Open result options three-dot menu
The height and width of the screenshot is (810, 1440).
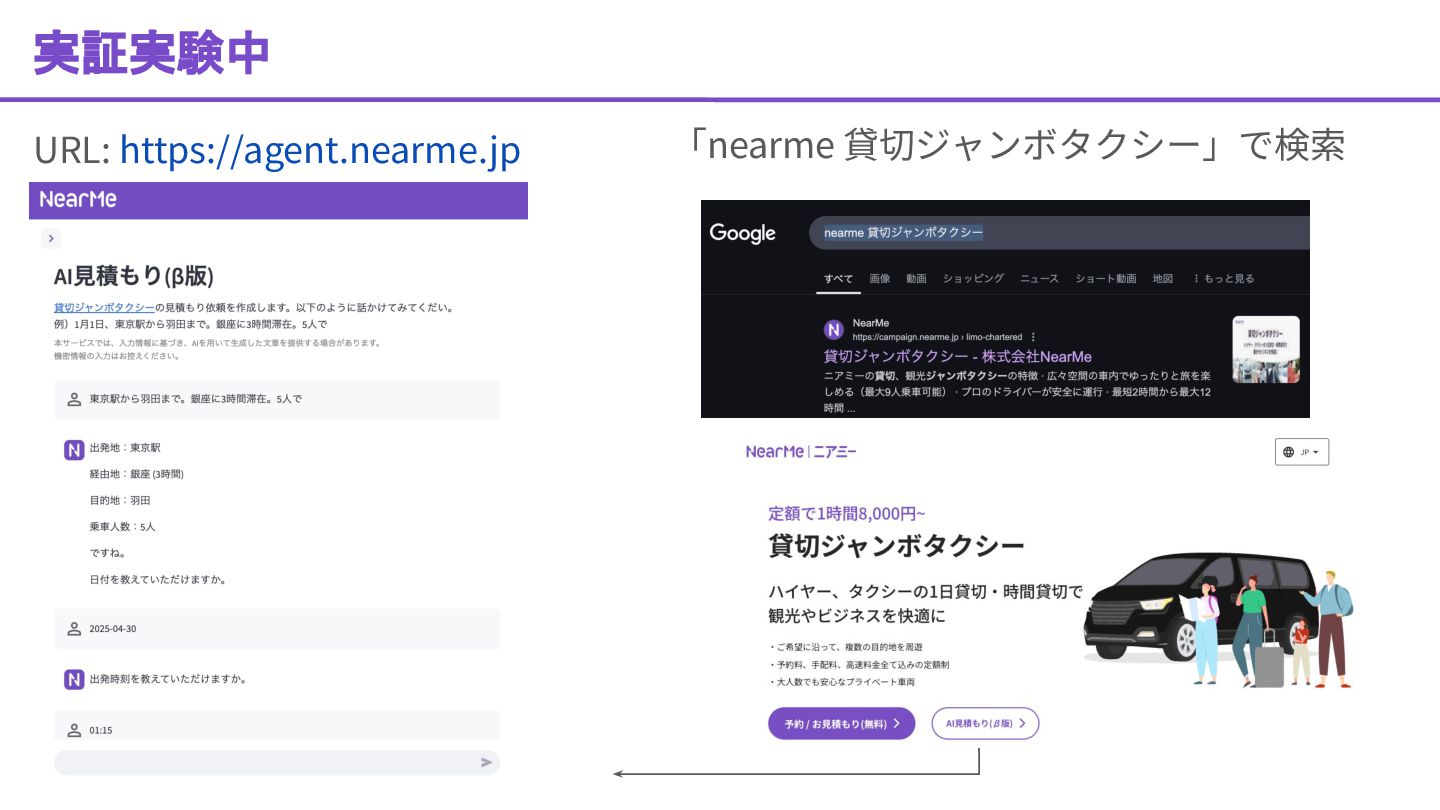[1033, 337]
